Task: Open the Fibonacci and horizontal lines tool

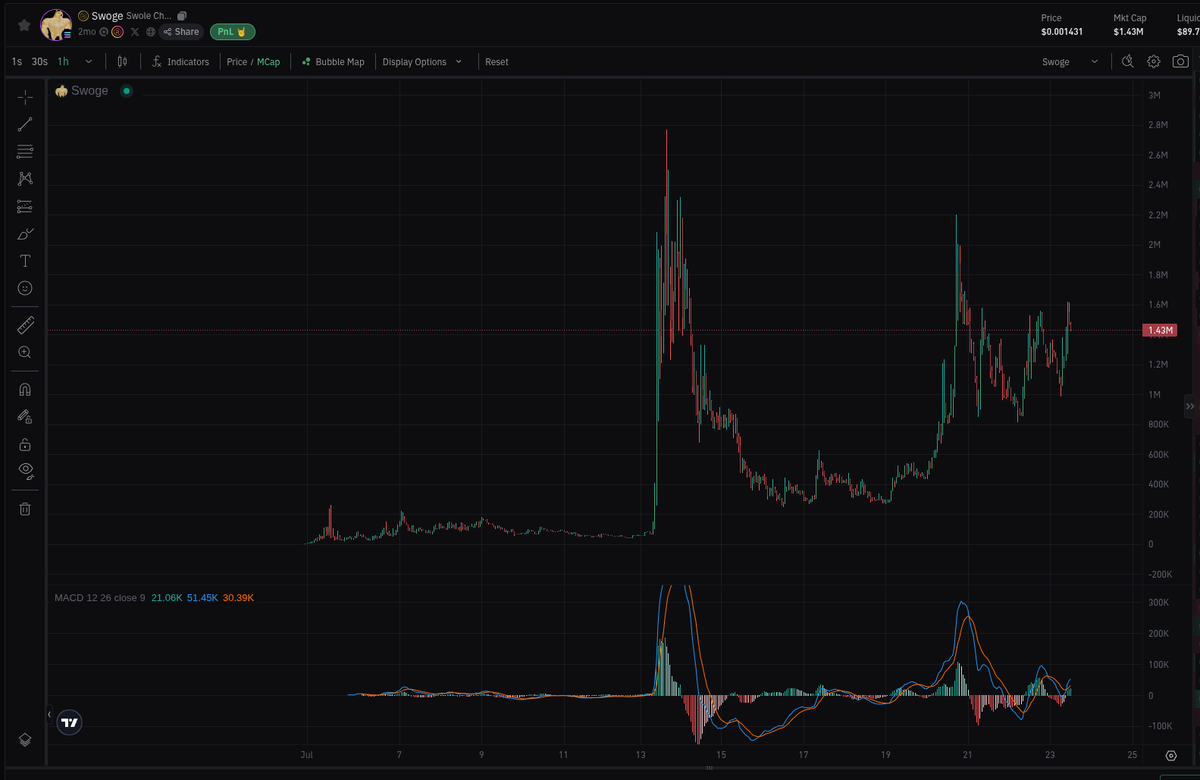Action: (26, 151)
